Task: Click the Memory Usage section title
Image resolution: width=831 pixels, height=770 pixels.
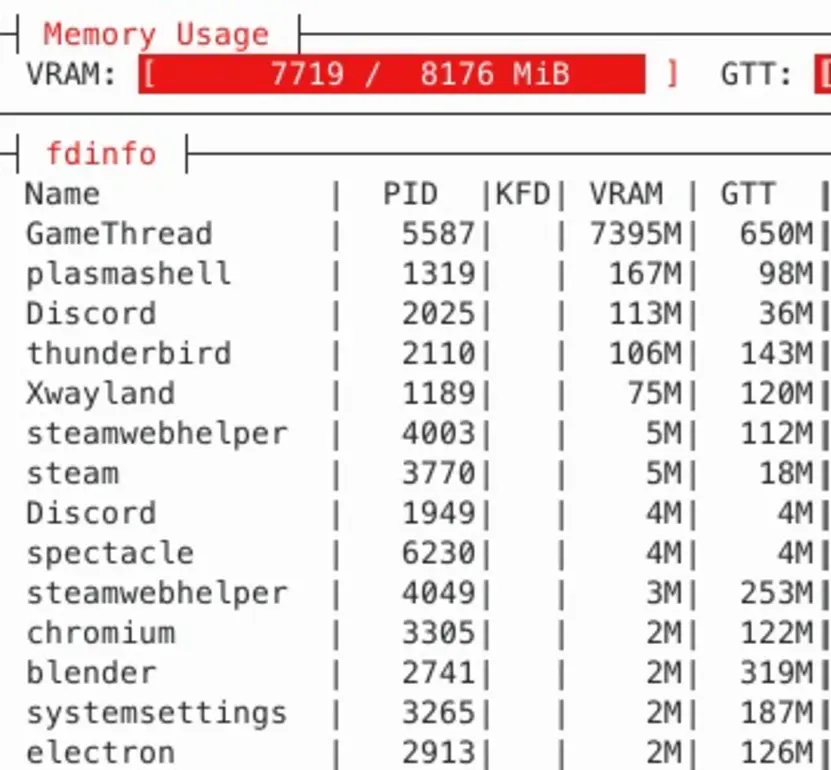Action: coord(156,35)
